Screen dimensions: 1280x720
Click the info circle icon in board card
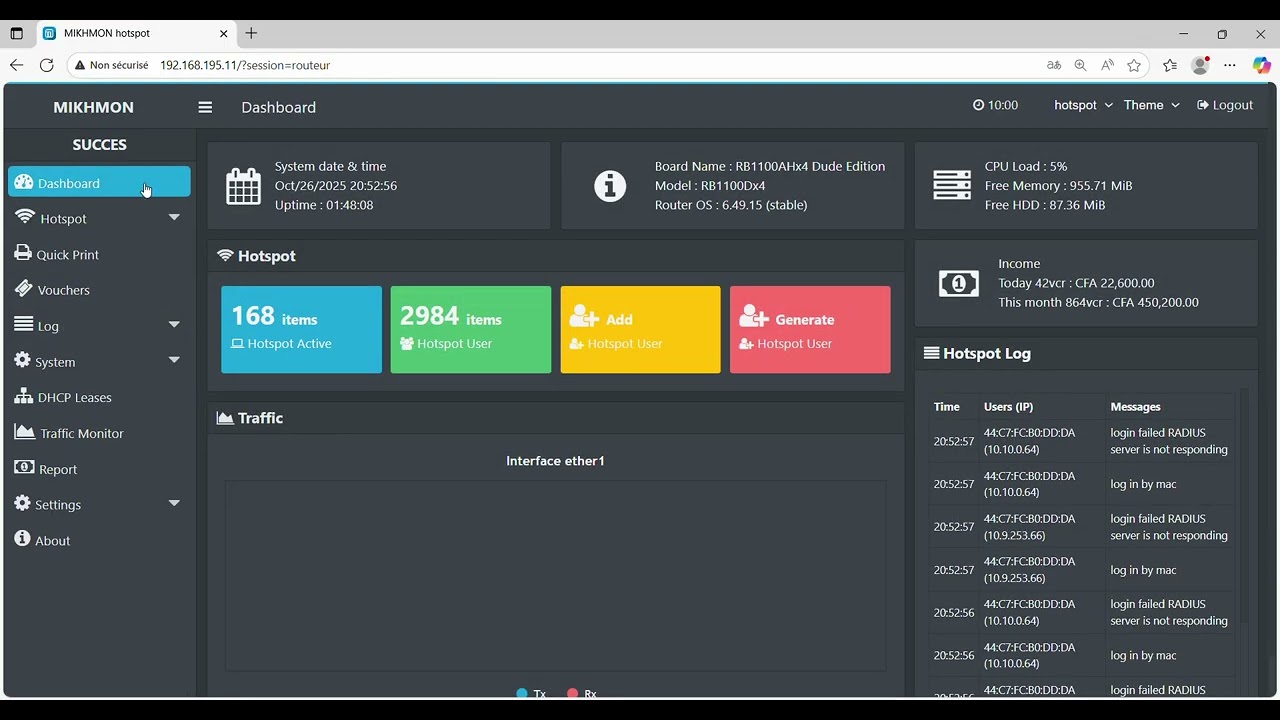610,186
